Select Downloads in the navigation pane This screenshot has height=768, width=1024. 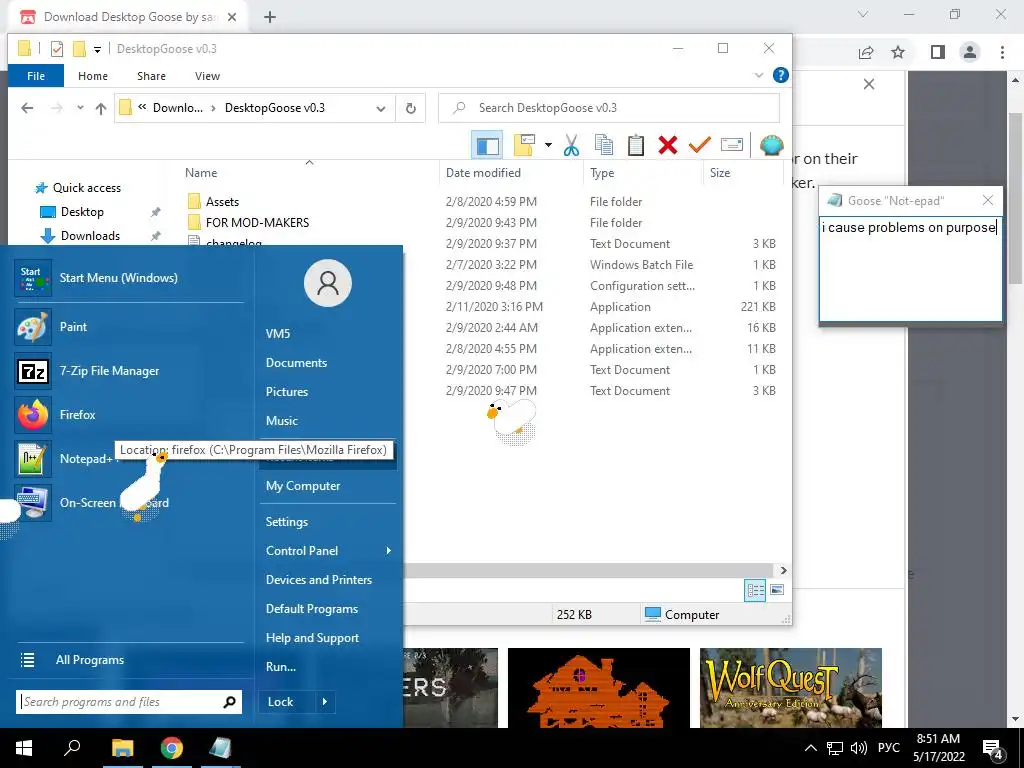tap(90, 236)
